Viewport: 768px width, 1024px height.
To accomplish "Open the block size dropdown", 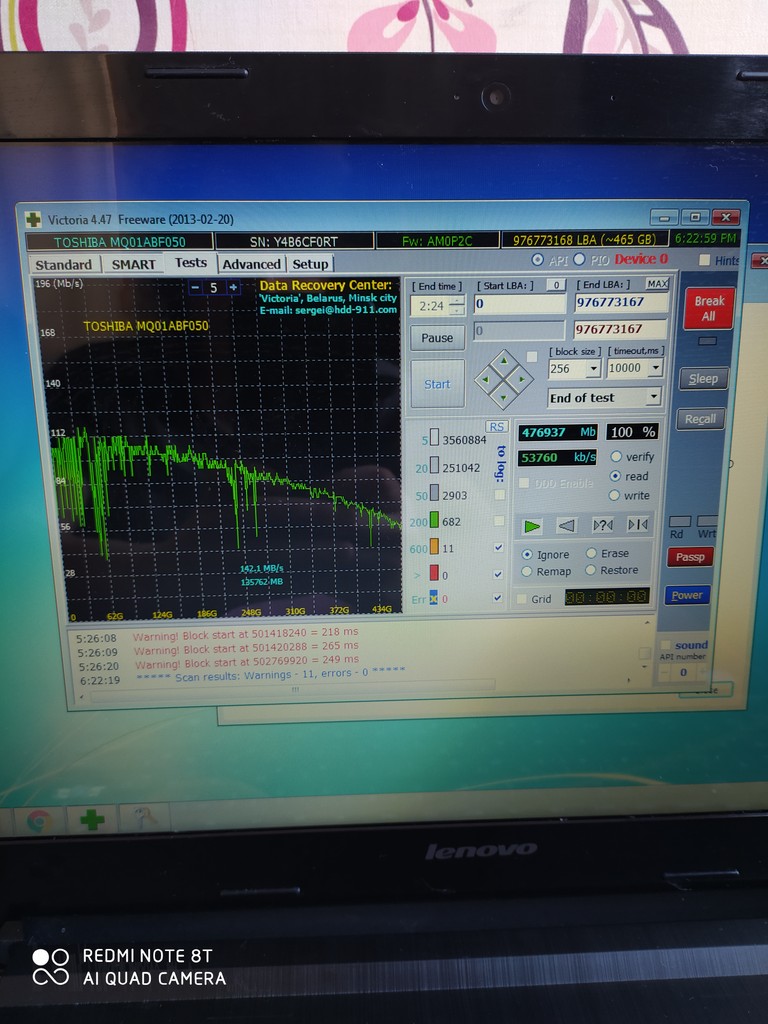I will point(593,369).
